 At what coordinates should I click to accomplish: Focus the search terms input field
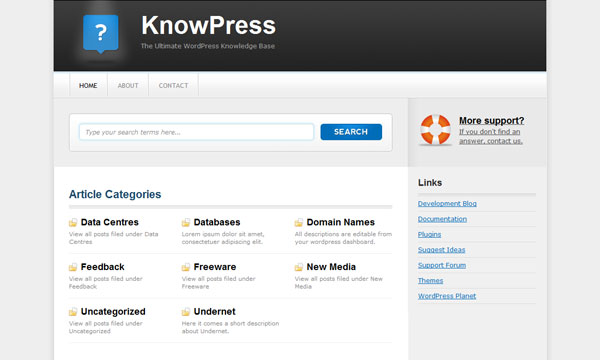196,132
